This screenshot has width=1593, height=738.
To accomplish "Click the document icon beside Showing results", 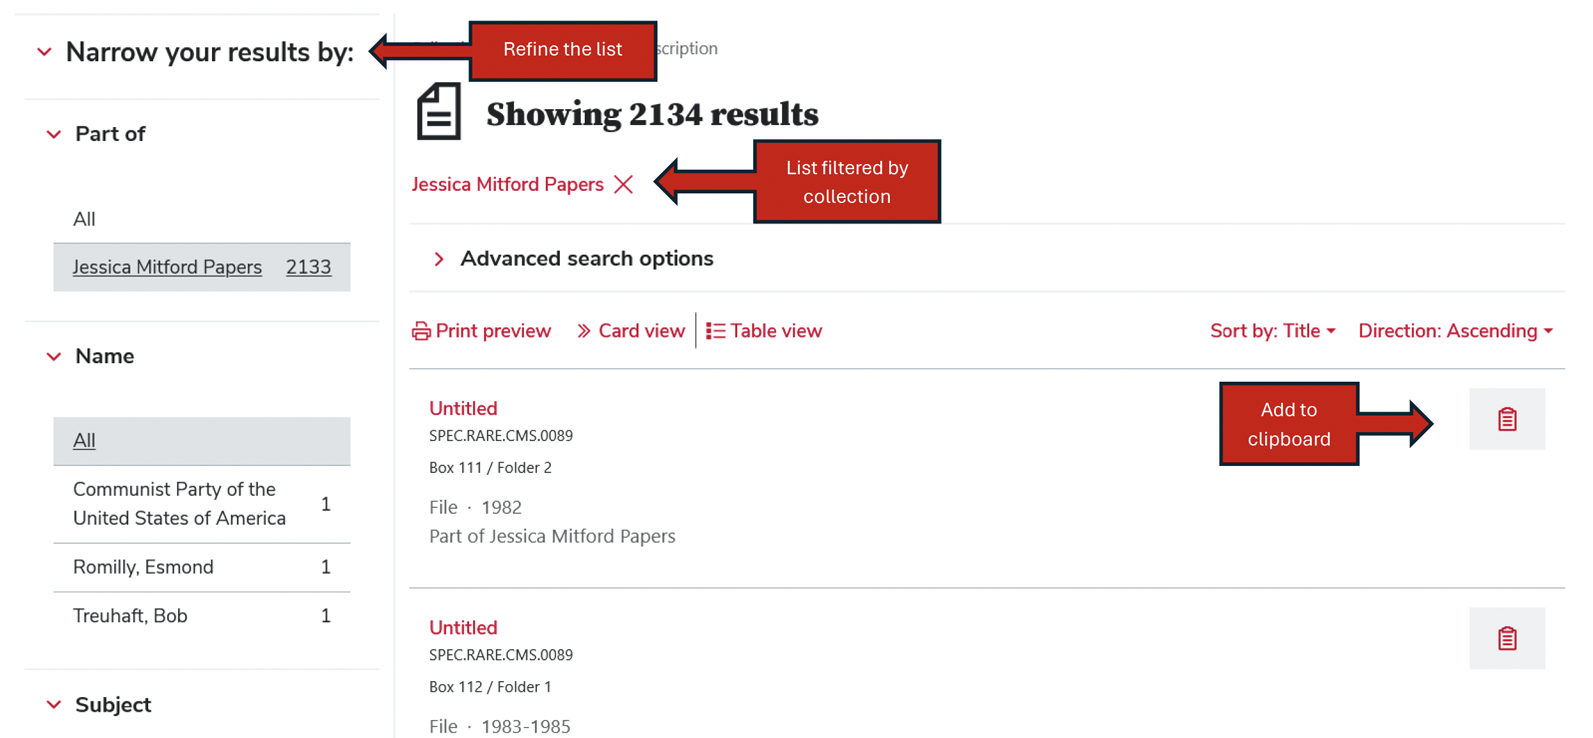I will (438, 111).
